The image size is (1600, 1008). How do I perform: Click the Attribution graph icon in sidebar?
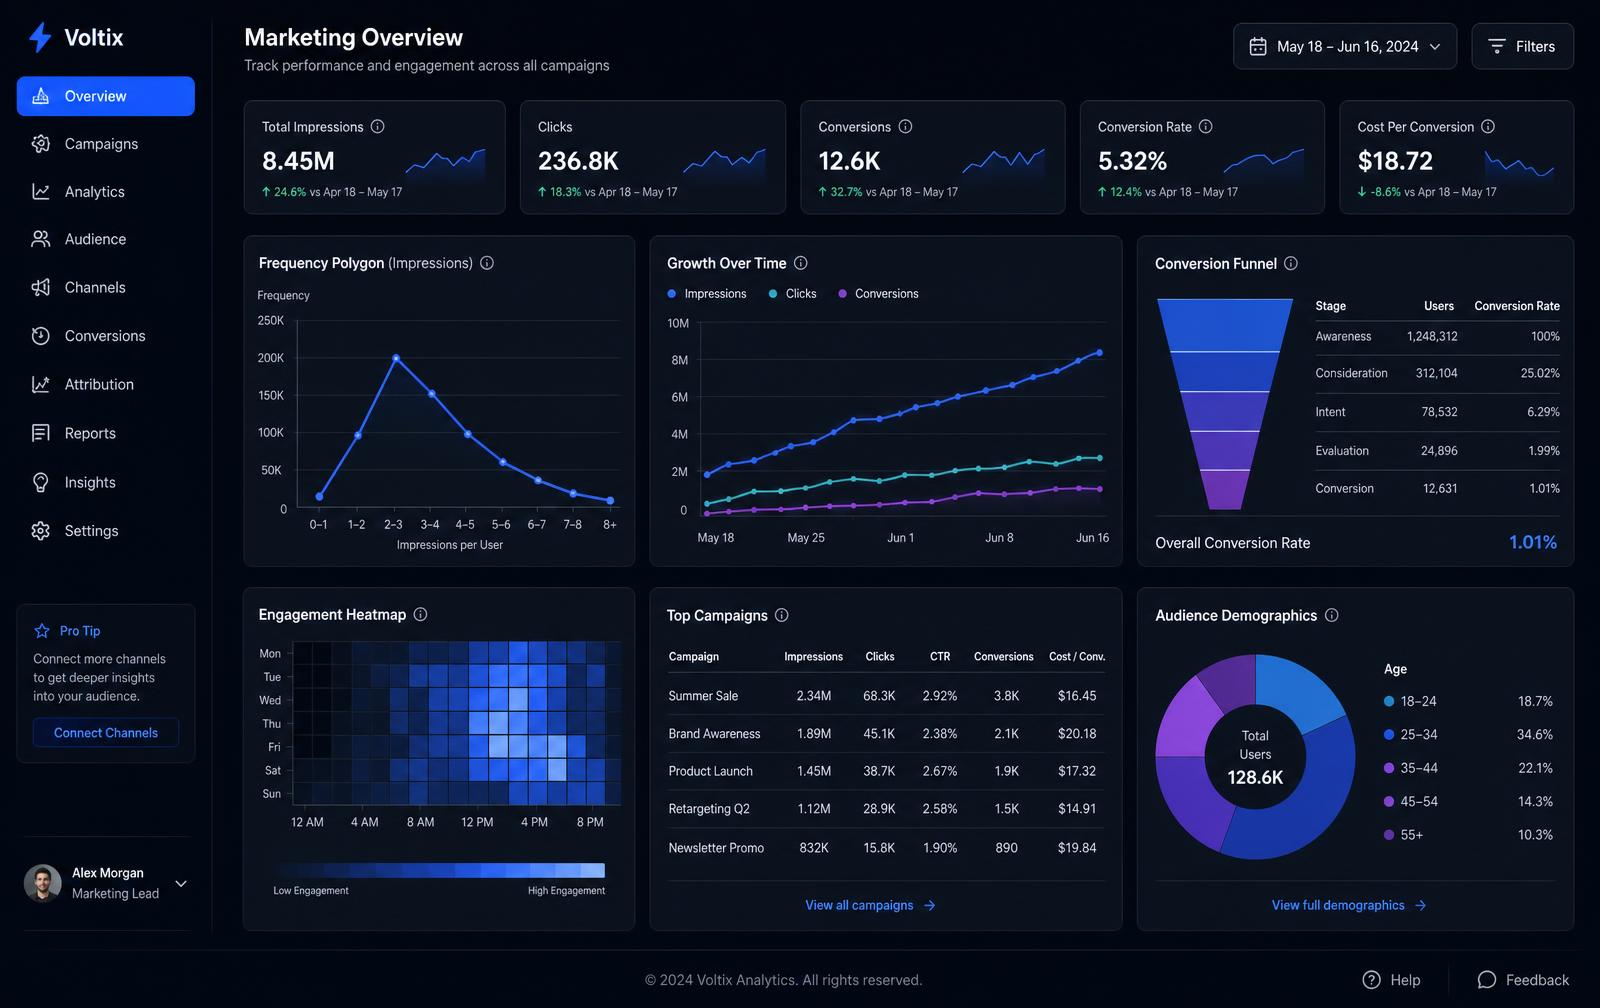[x=40, y=384]
